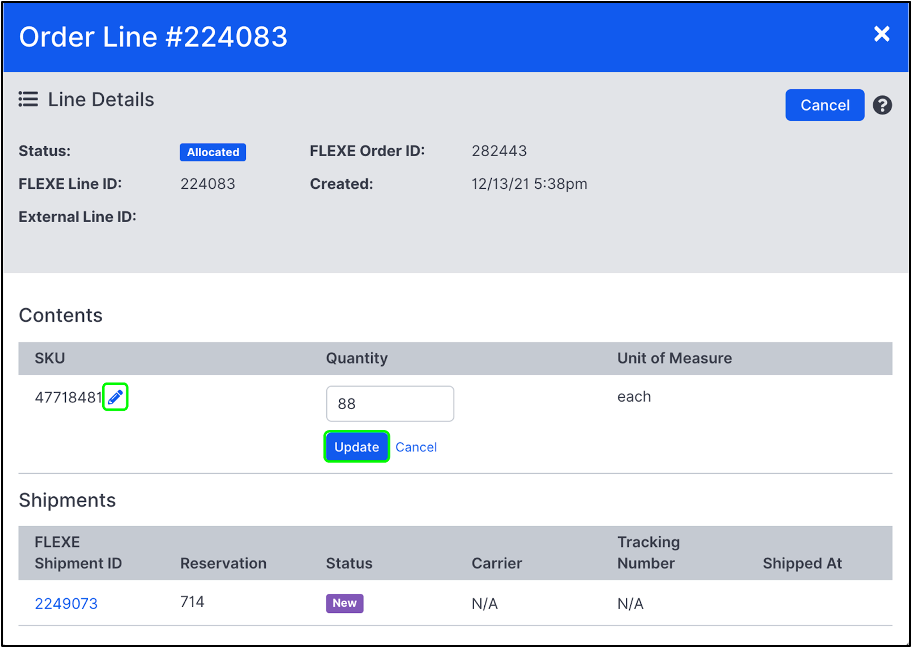
Task: Click the N/A value under Carrier
Action: [x=484, y=604]
